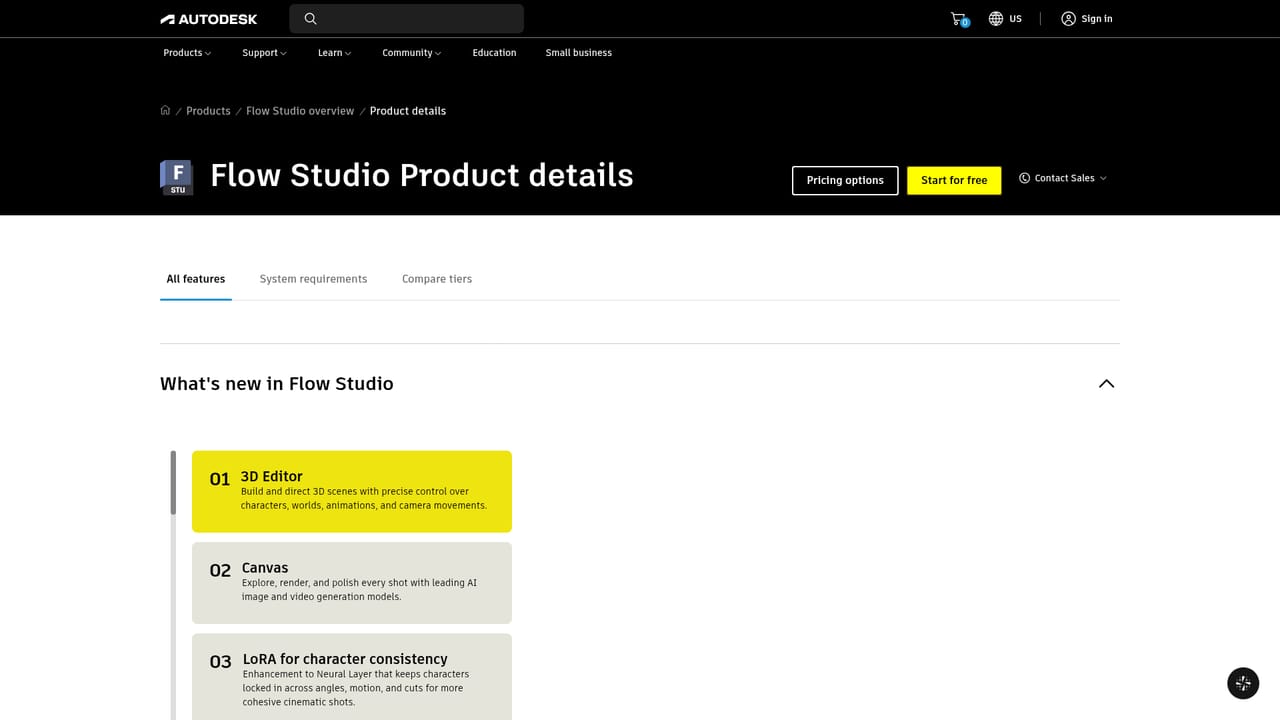Screen dimensions: 1280x720
Task: Expand the Products menu
Action: tap(187, 53)
